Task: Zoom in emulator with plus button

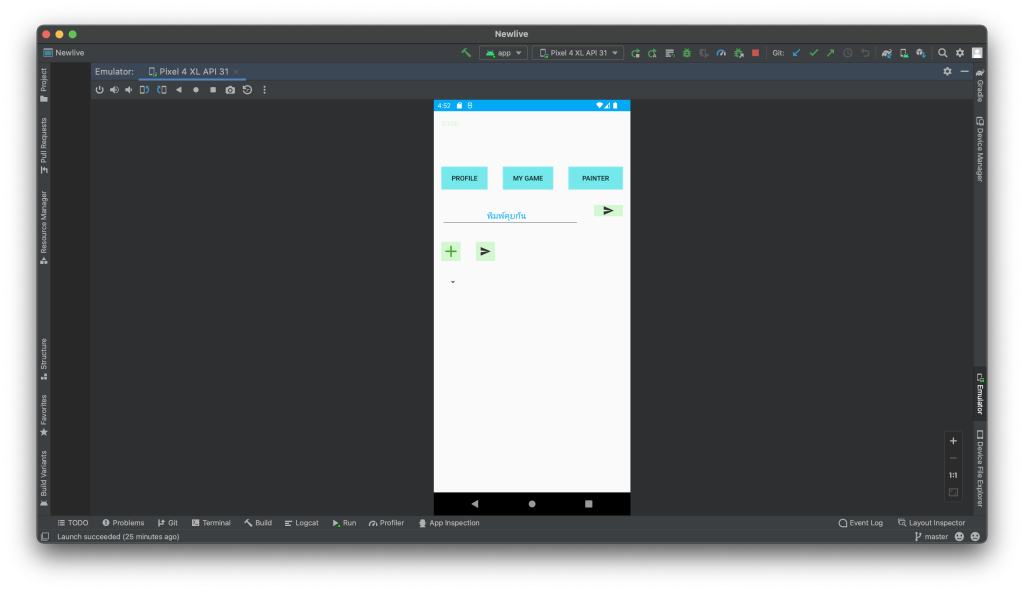Action: pos(953,441)
